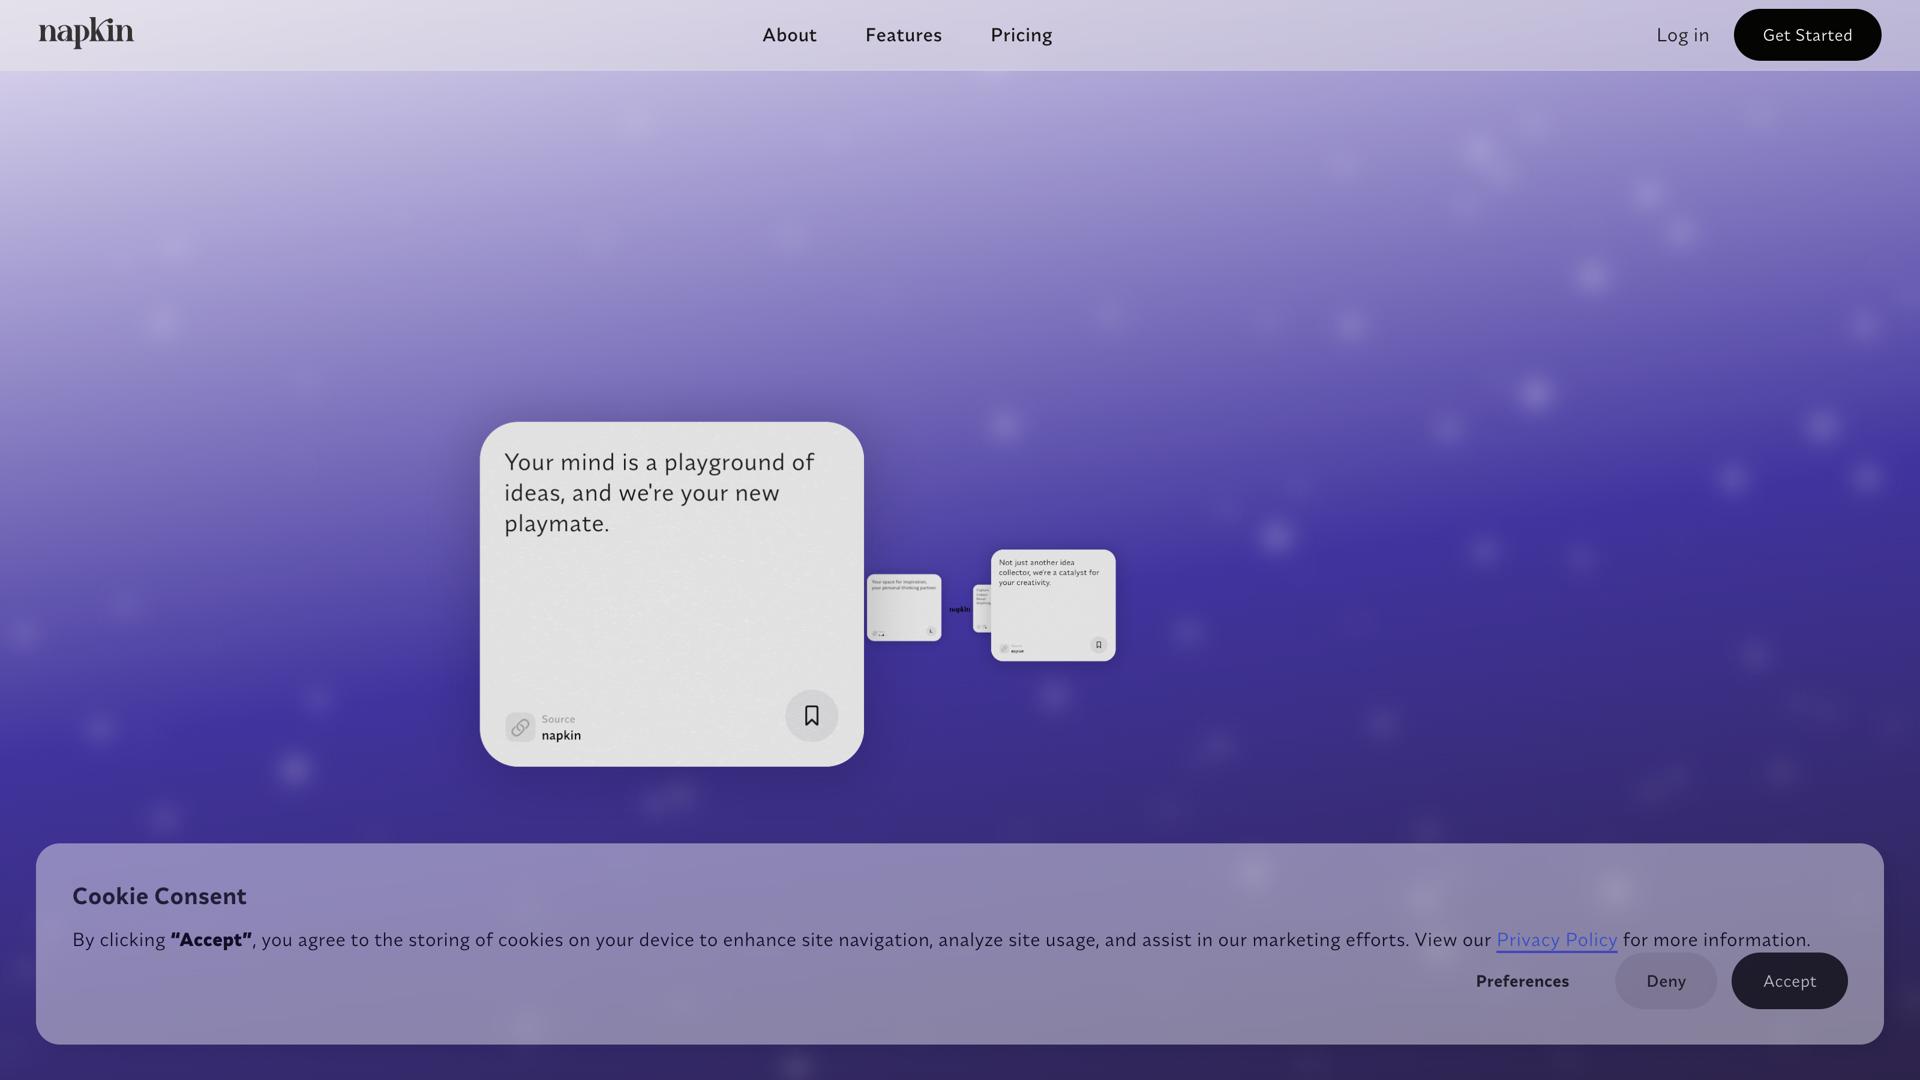Accept cookies
This screenshot has width=1920, height=1080.
point(1789,981)
